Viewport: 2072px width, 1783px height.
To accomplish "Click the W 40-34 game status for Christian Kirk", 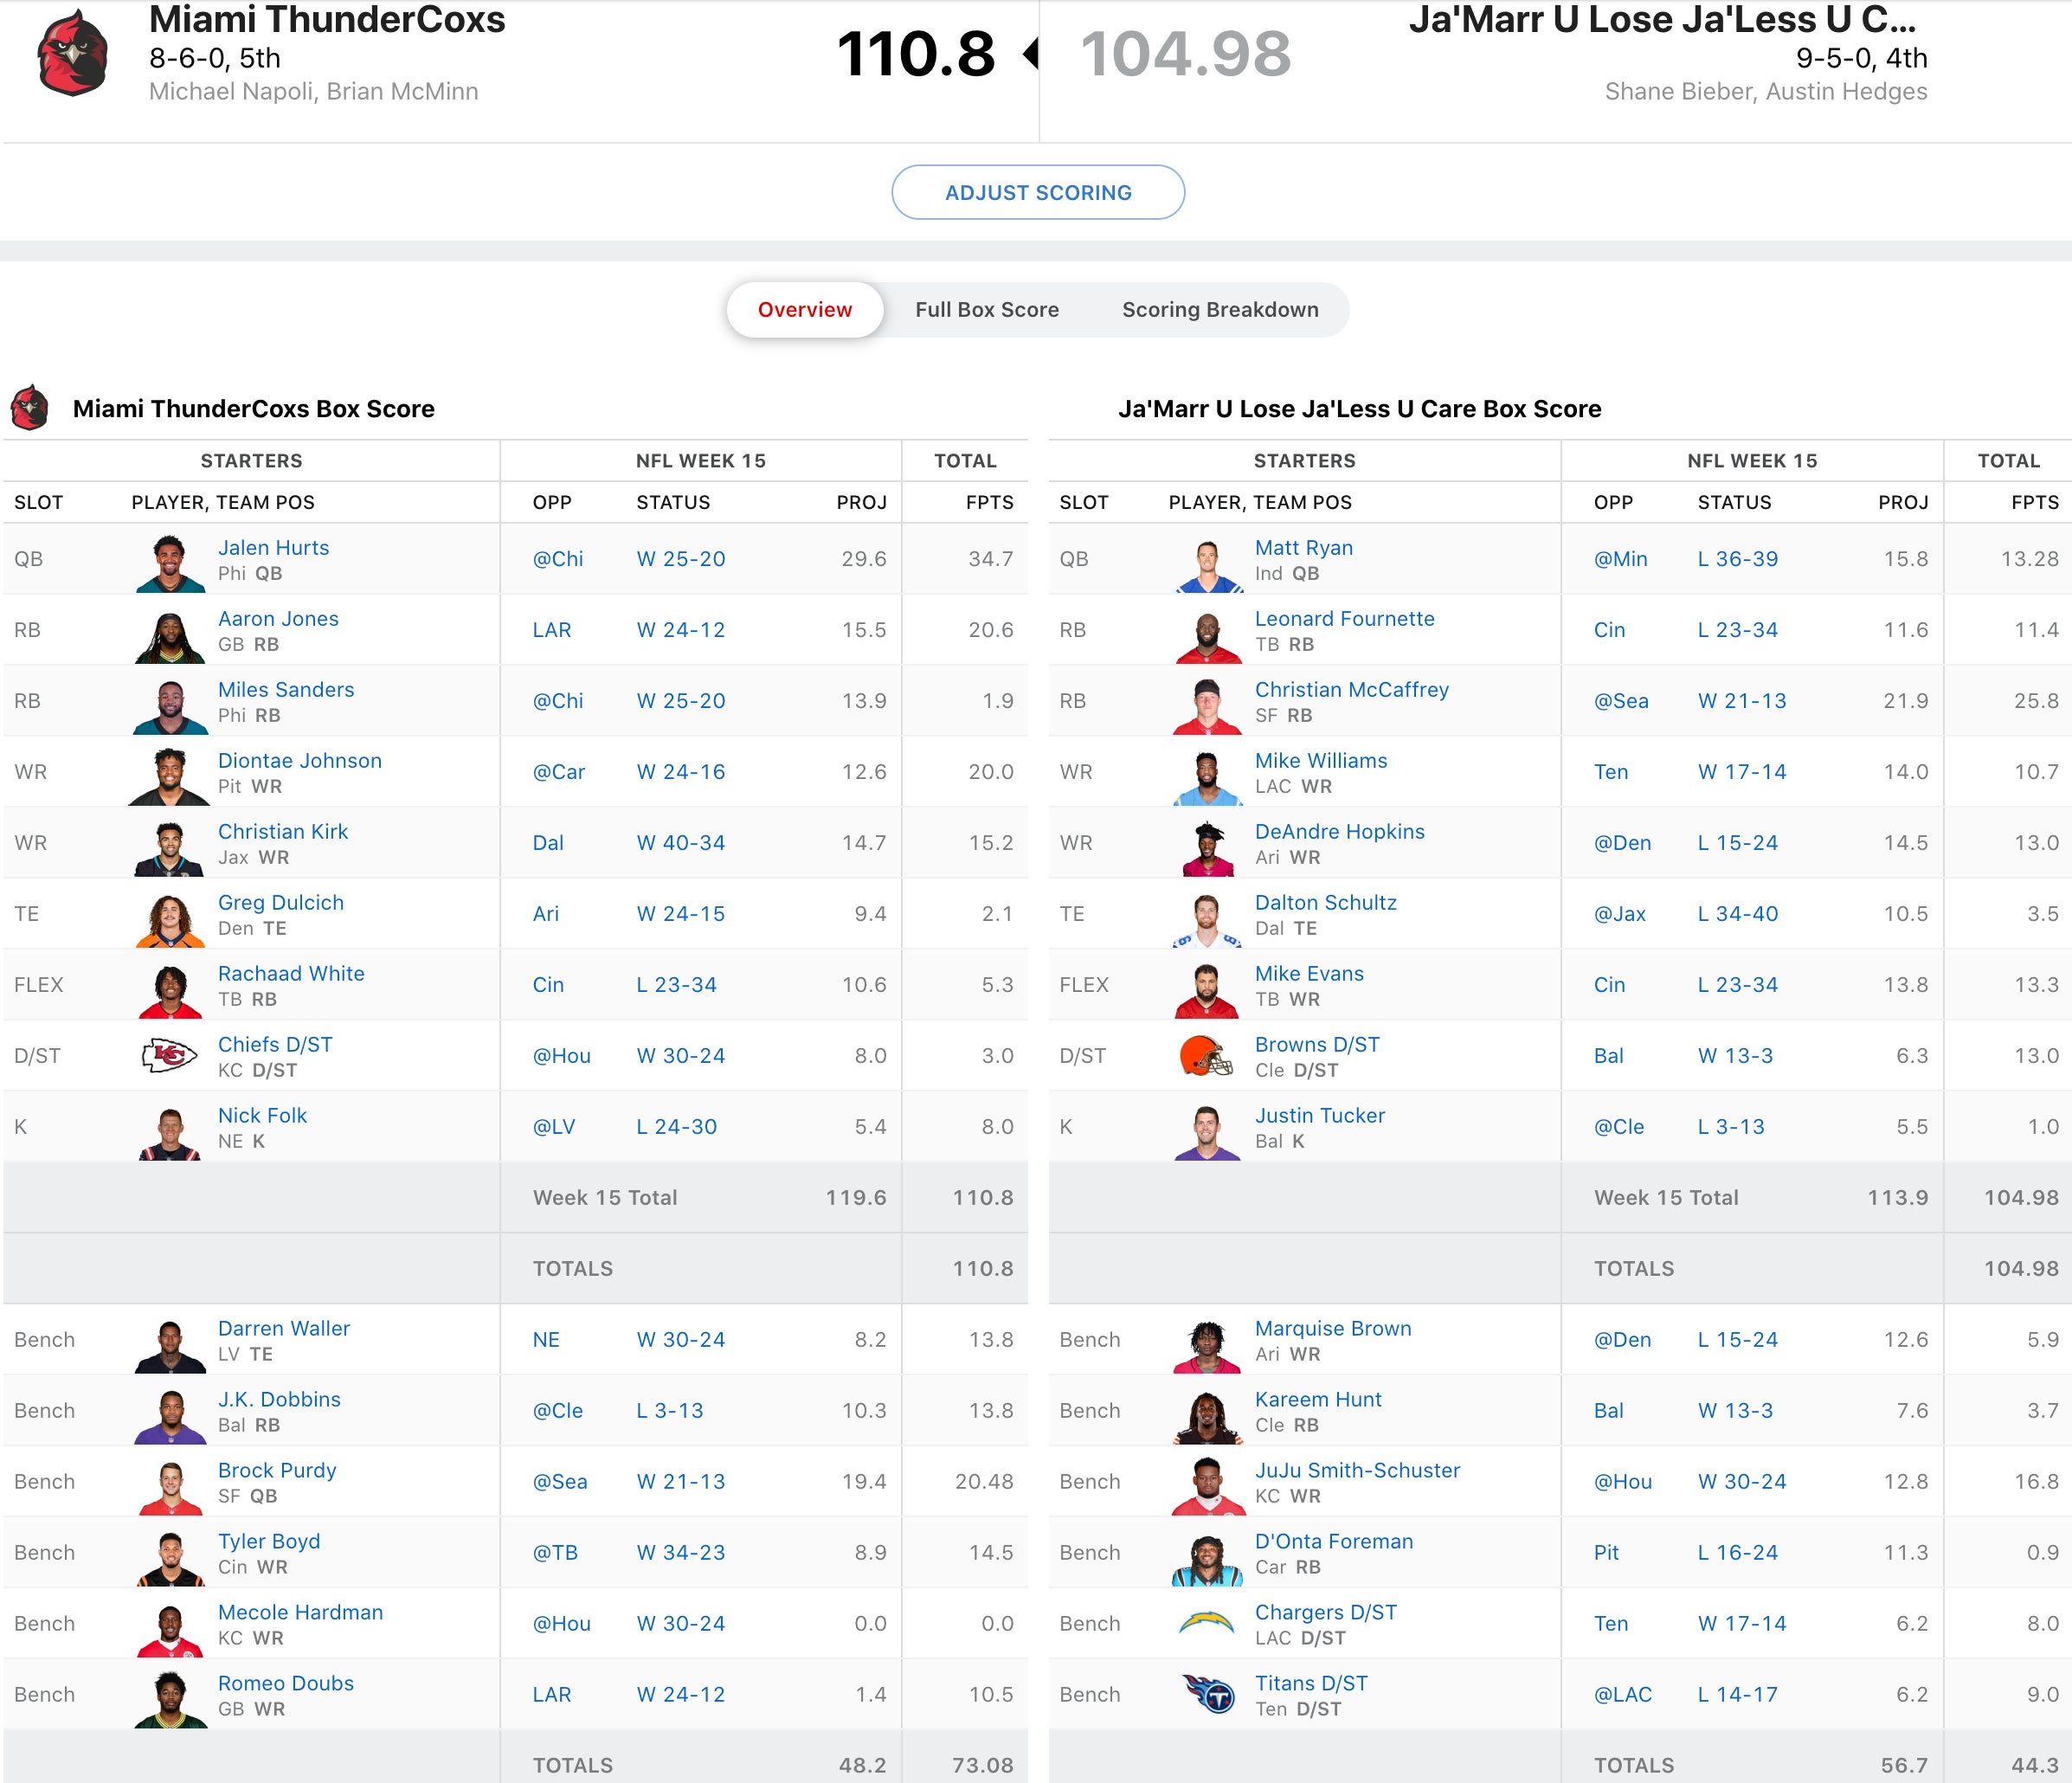I will (680, 843).
